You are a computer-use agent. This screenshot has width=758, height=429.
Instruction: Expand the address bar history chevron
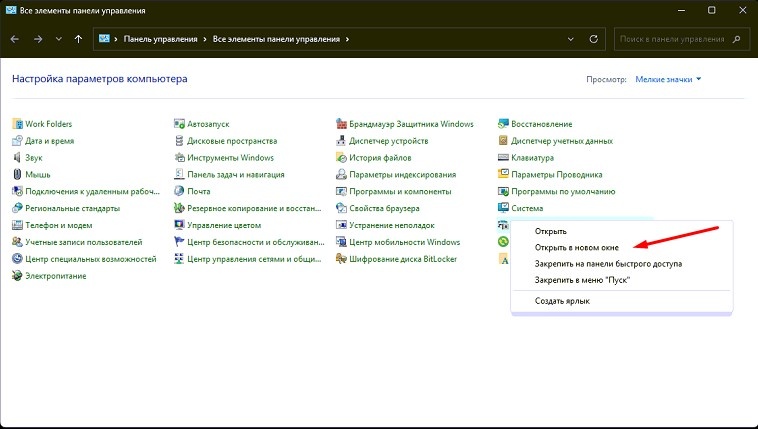coord(570,39)
